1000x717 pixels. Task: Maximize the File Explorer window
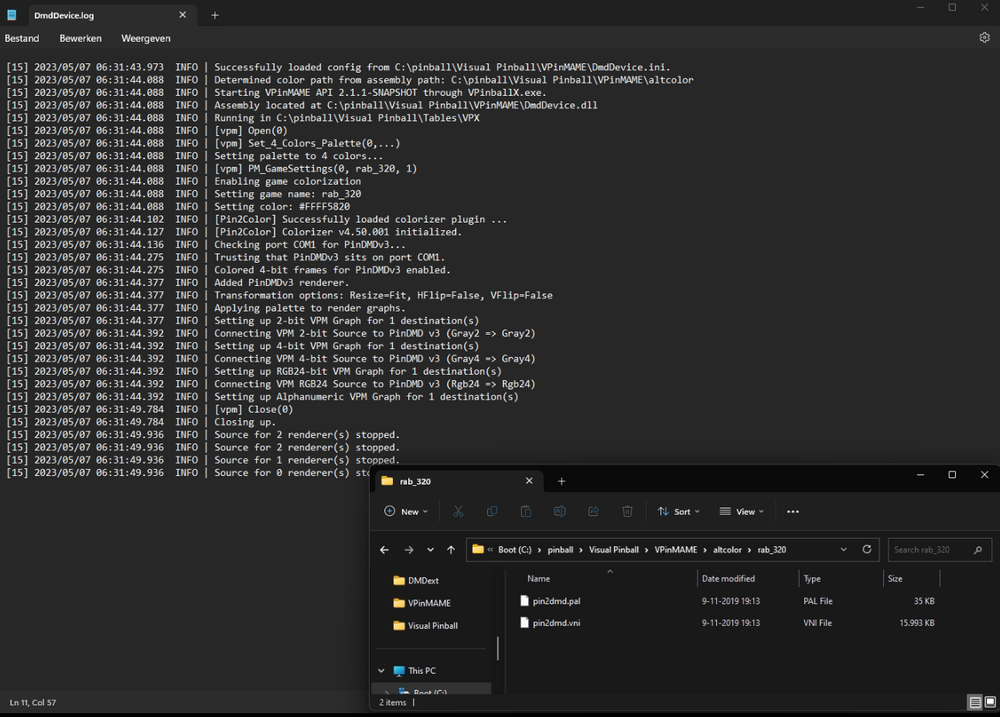point(952,475)
